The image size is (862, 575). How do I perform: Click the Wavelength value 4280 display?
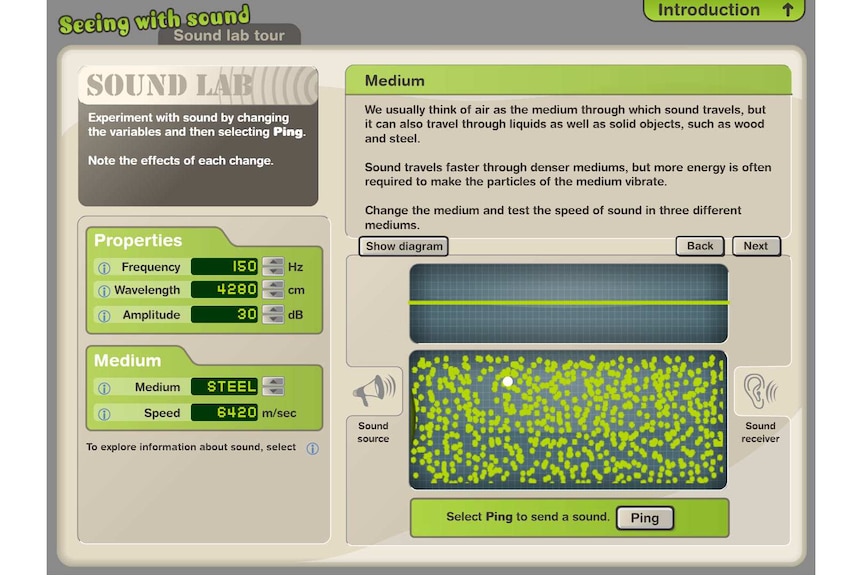tap(224, 290)
